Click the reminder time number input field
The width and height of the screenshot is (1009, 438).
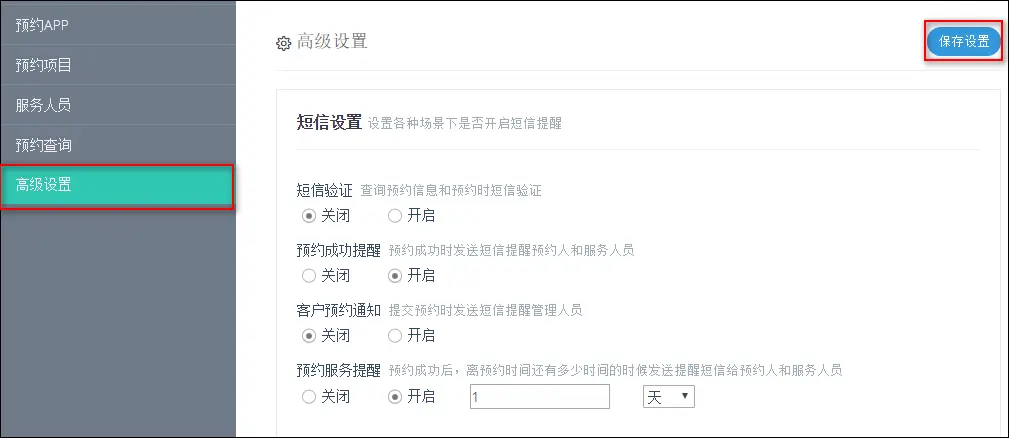(539, 397)
